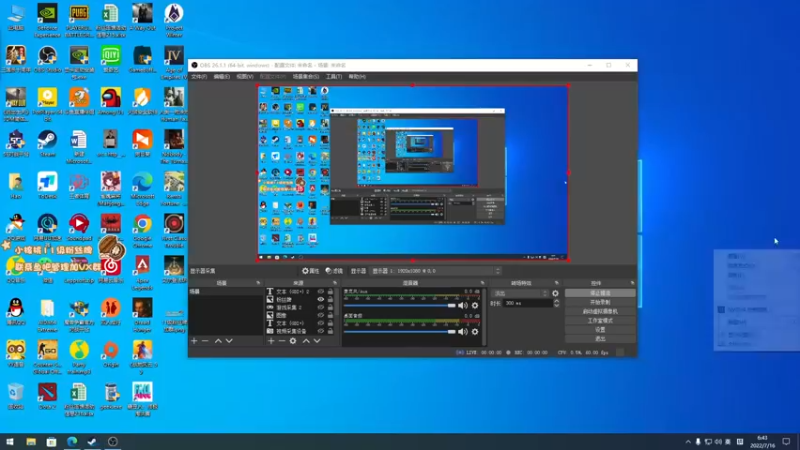The image size is (800, 450).
Task: Open Soundpad desktop shortcut
Action: click(79, 228)
